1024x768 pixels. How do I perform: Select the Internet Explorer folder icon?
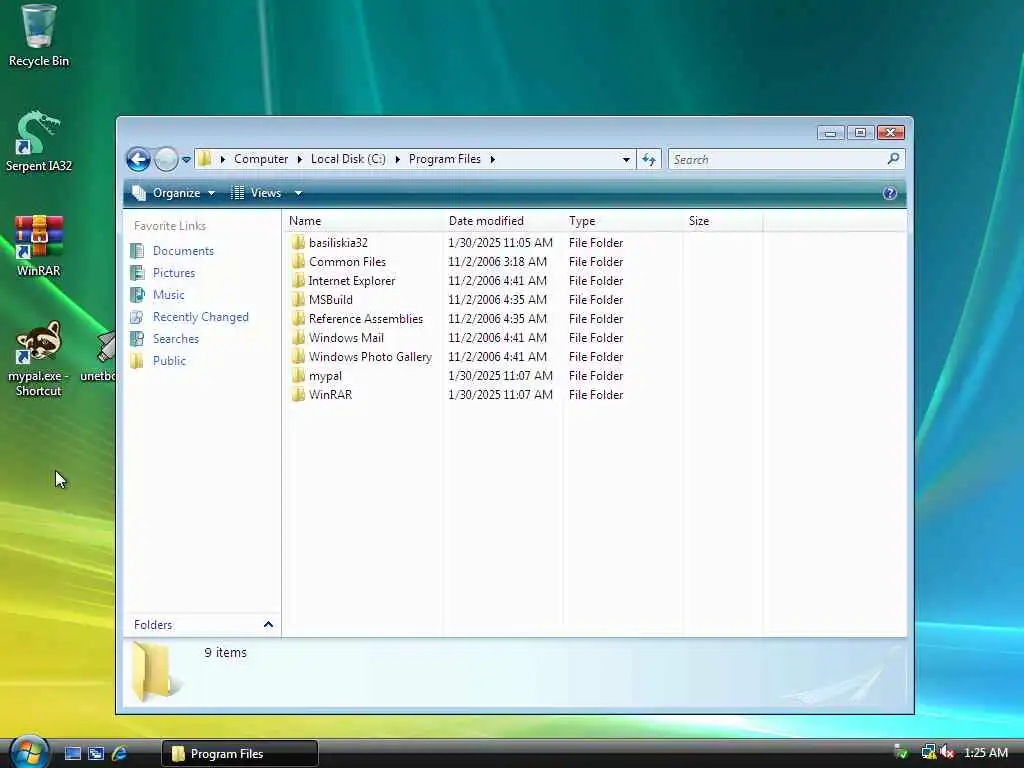[298, 281]
